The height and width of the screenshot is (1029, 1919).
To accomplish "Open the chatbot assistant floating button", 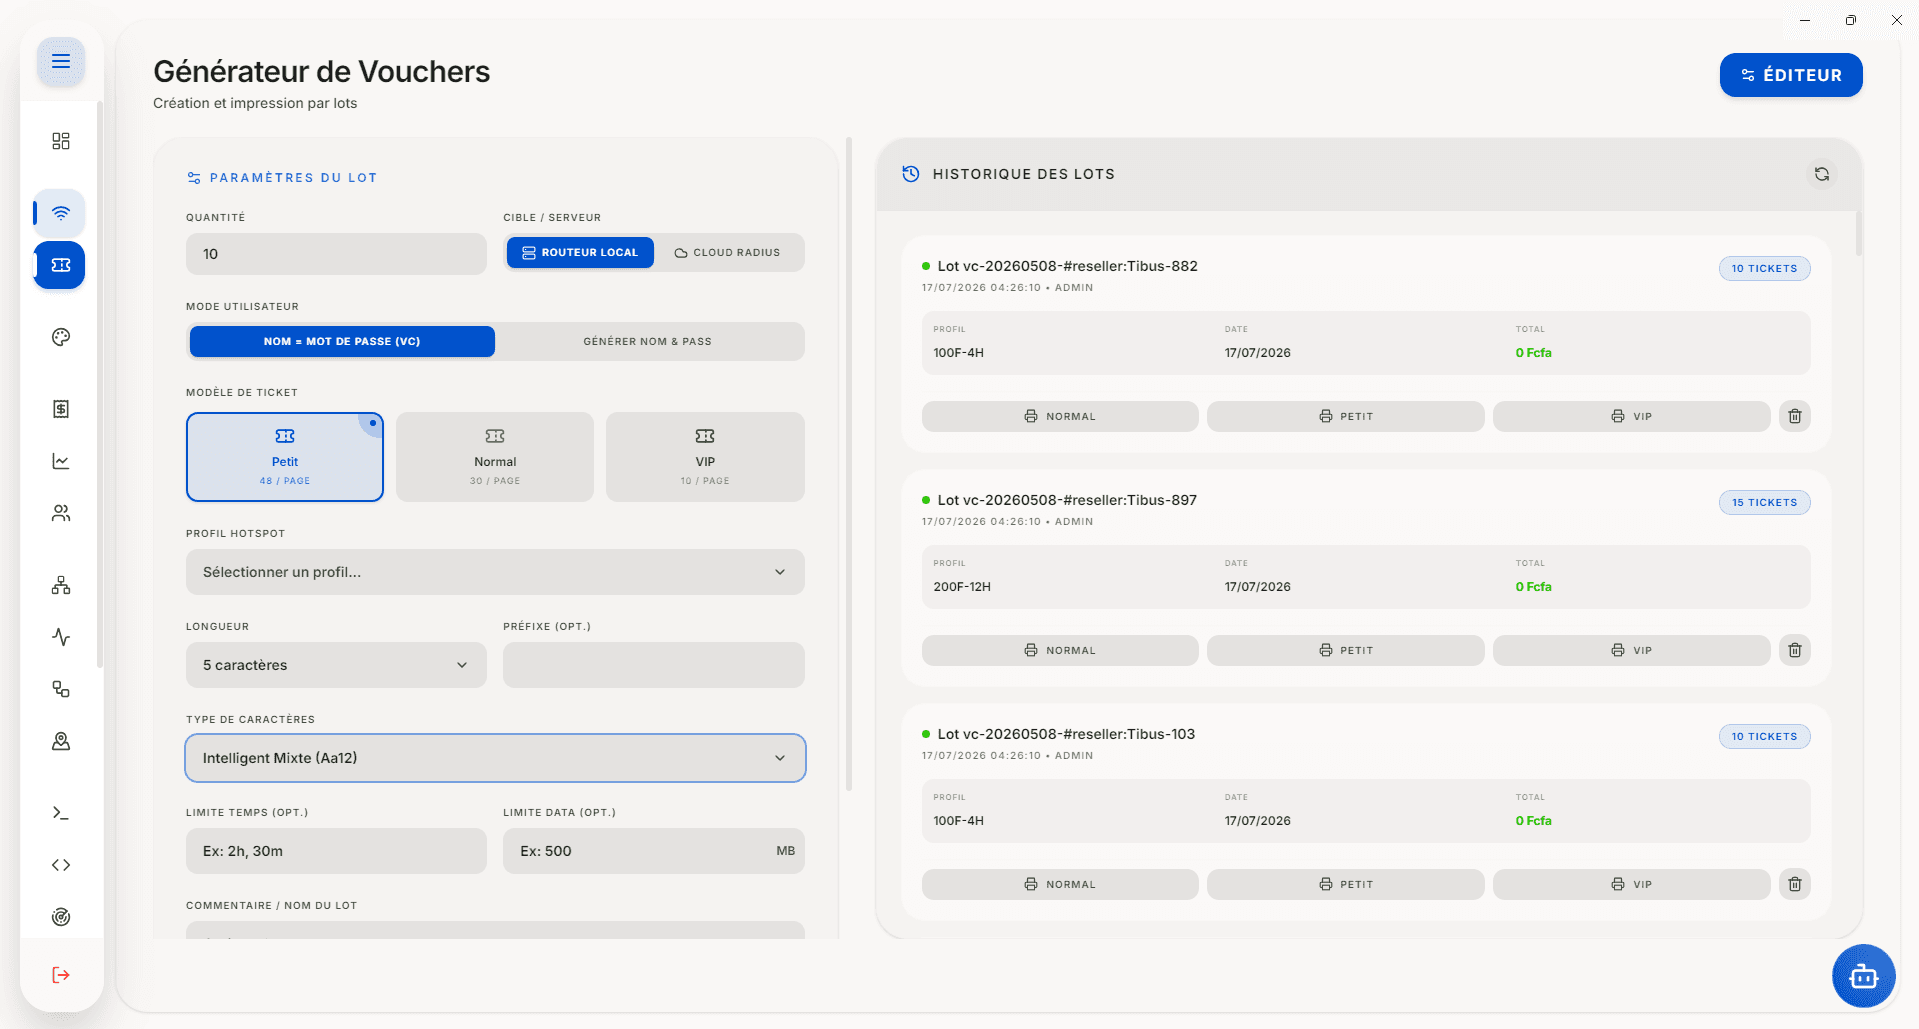I will (1863, 976).
